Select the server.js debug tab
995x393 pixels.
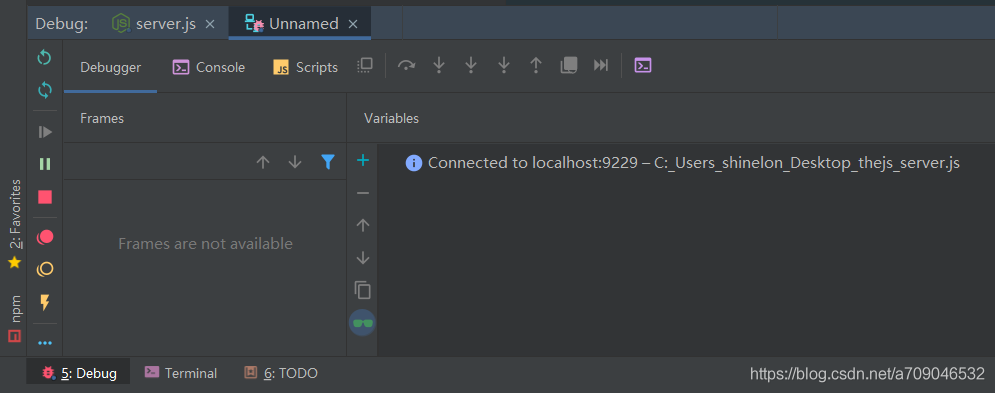(x=154, y=24)
